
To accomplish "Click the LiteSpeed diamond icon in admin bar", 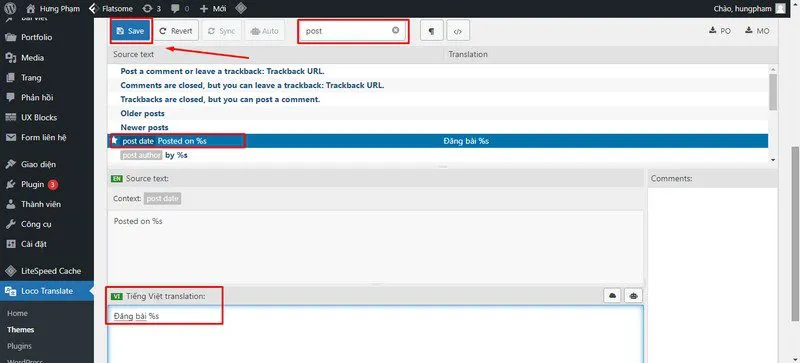I will point(241,8).
